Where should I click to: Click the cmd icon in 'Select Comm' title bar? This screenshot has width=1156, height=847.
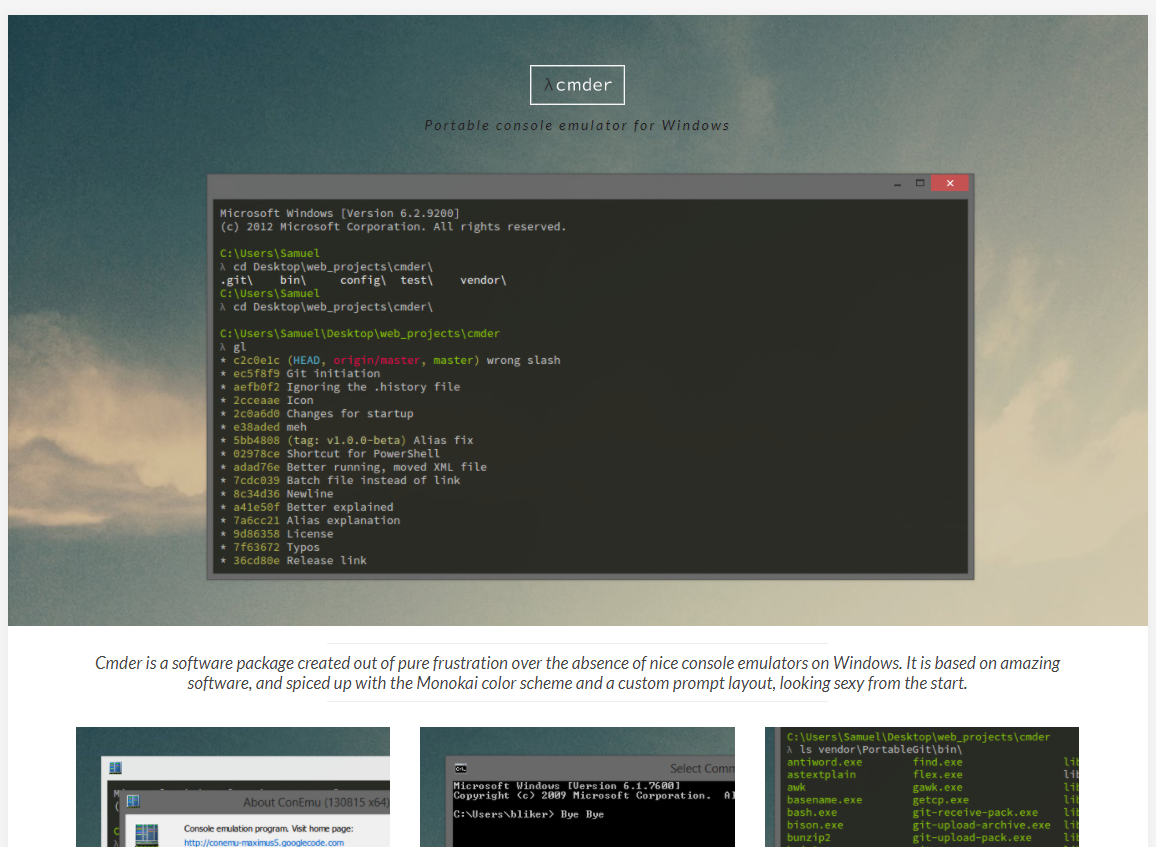click(x=461, y=769)
